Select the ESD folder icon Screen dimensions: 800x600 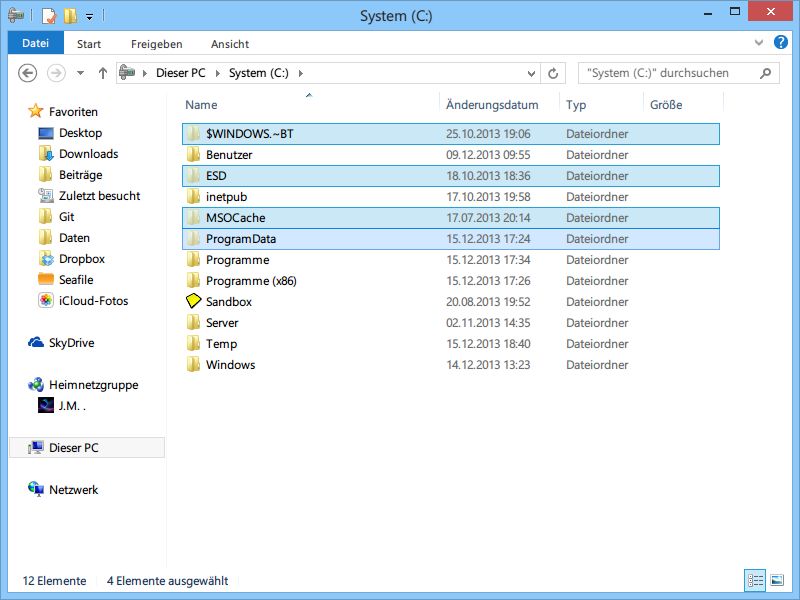[193, 176]
